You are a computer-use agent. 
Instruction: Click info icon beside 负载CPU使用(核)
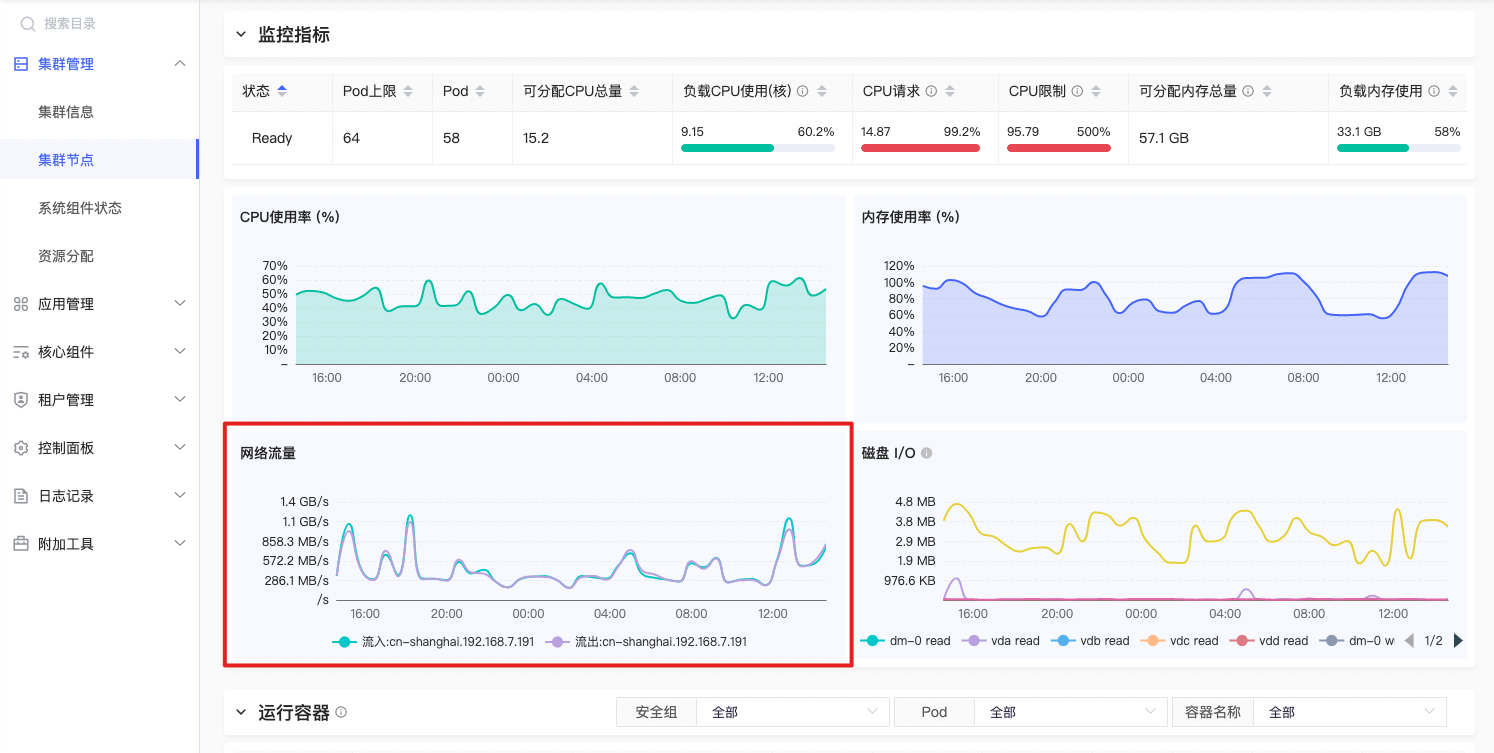point(802,91)
